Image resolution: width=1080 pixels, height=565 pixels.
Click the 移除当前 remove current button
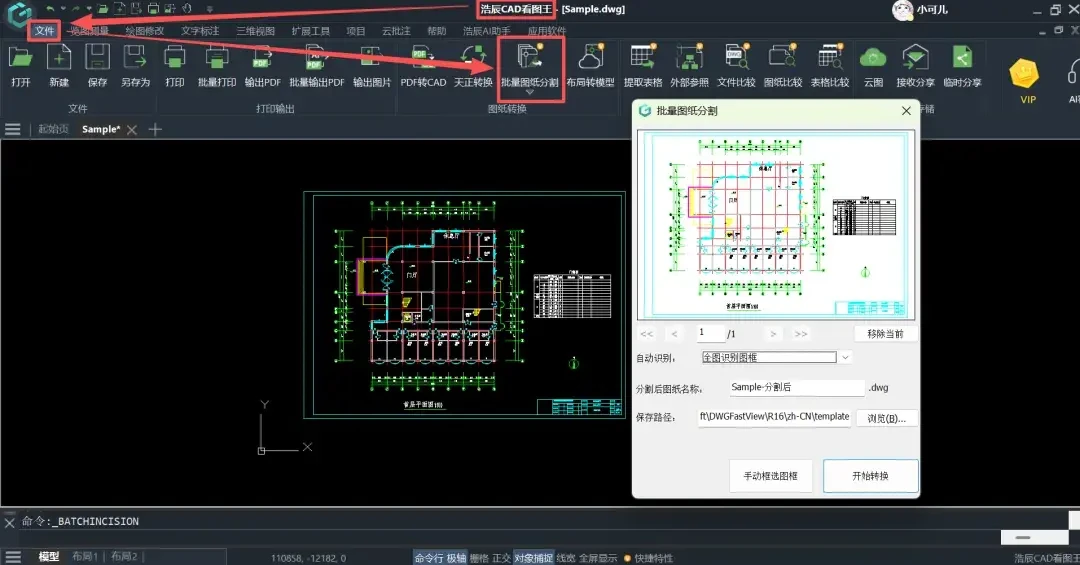885,333
